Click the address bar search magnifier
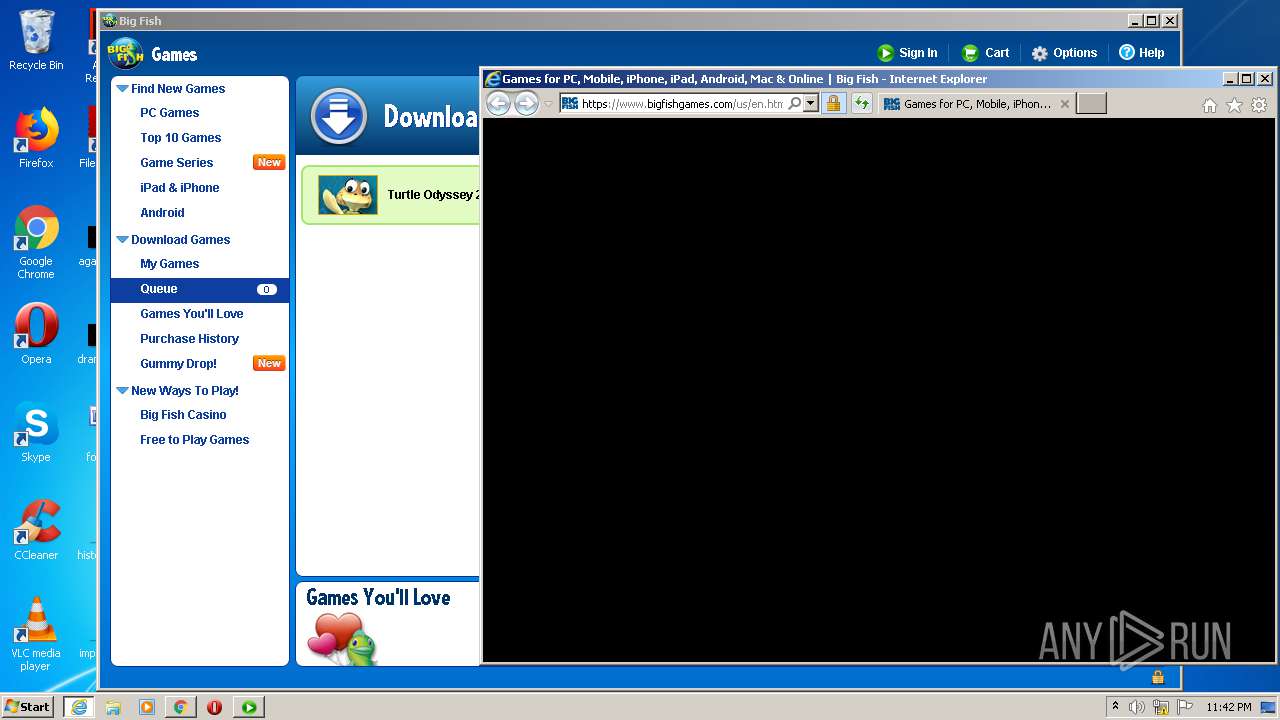 (794, 103)
